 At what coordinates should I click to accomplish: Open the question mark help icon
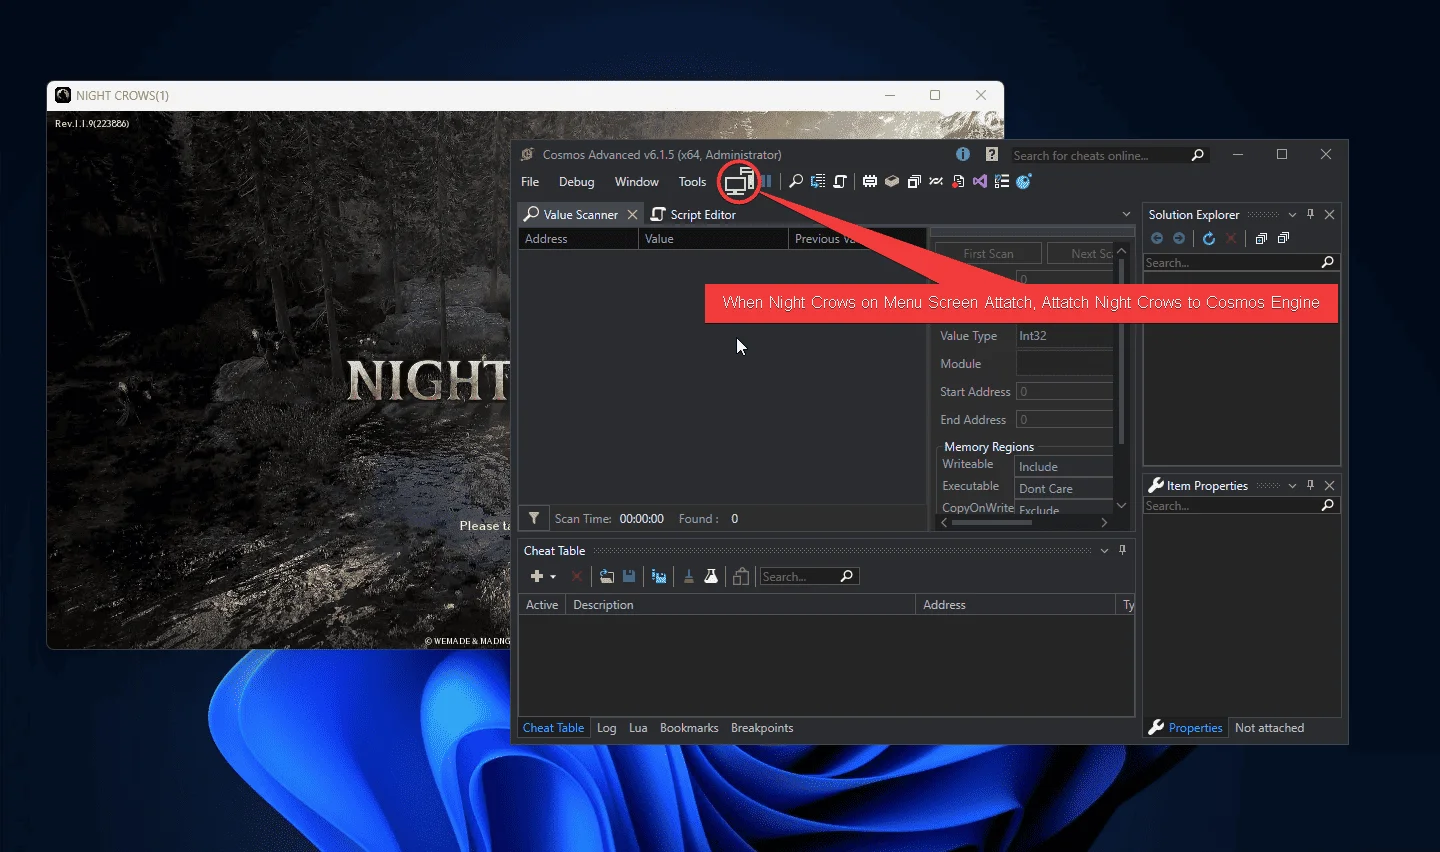(992, 154)
